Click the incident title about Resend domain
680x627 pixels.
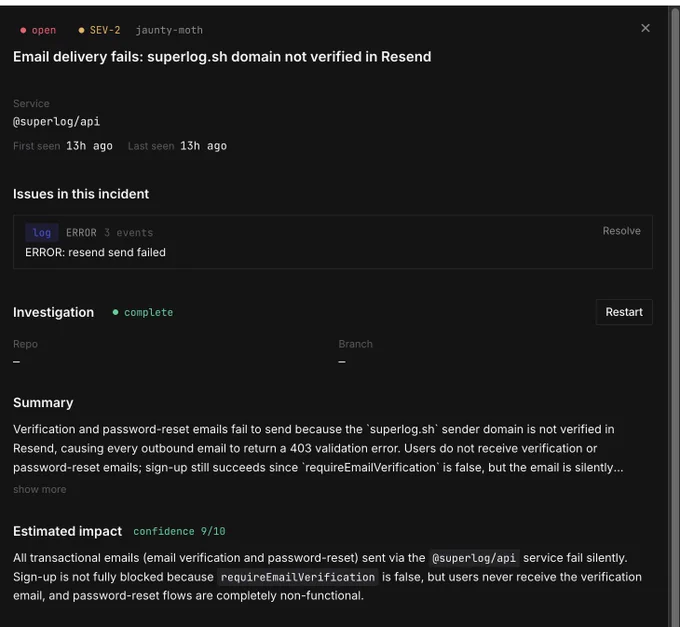point(222,57)
